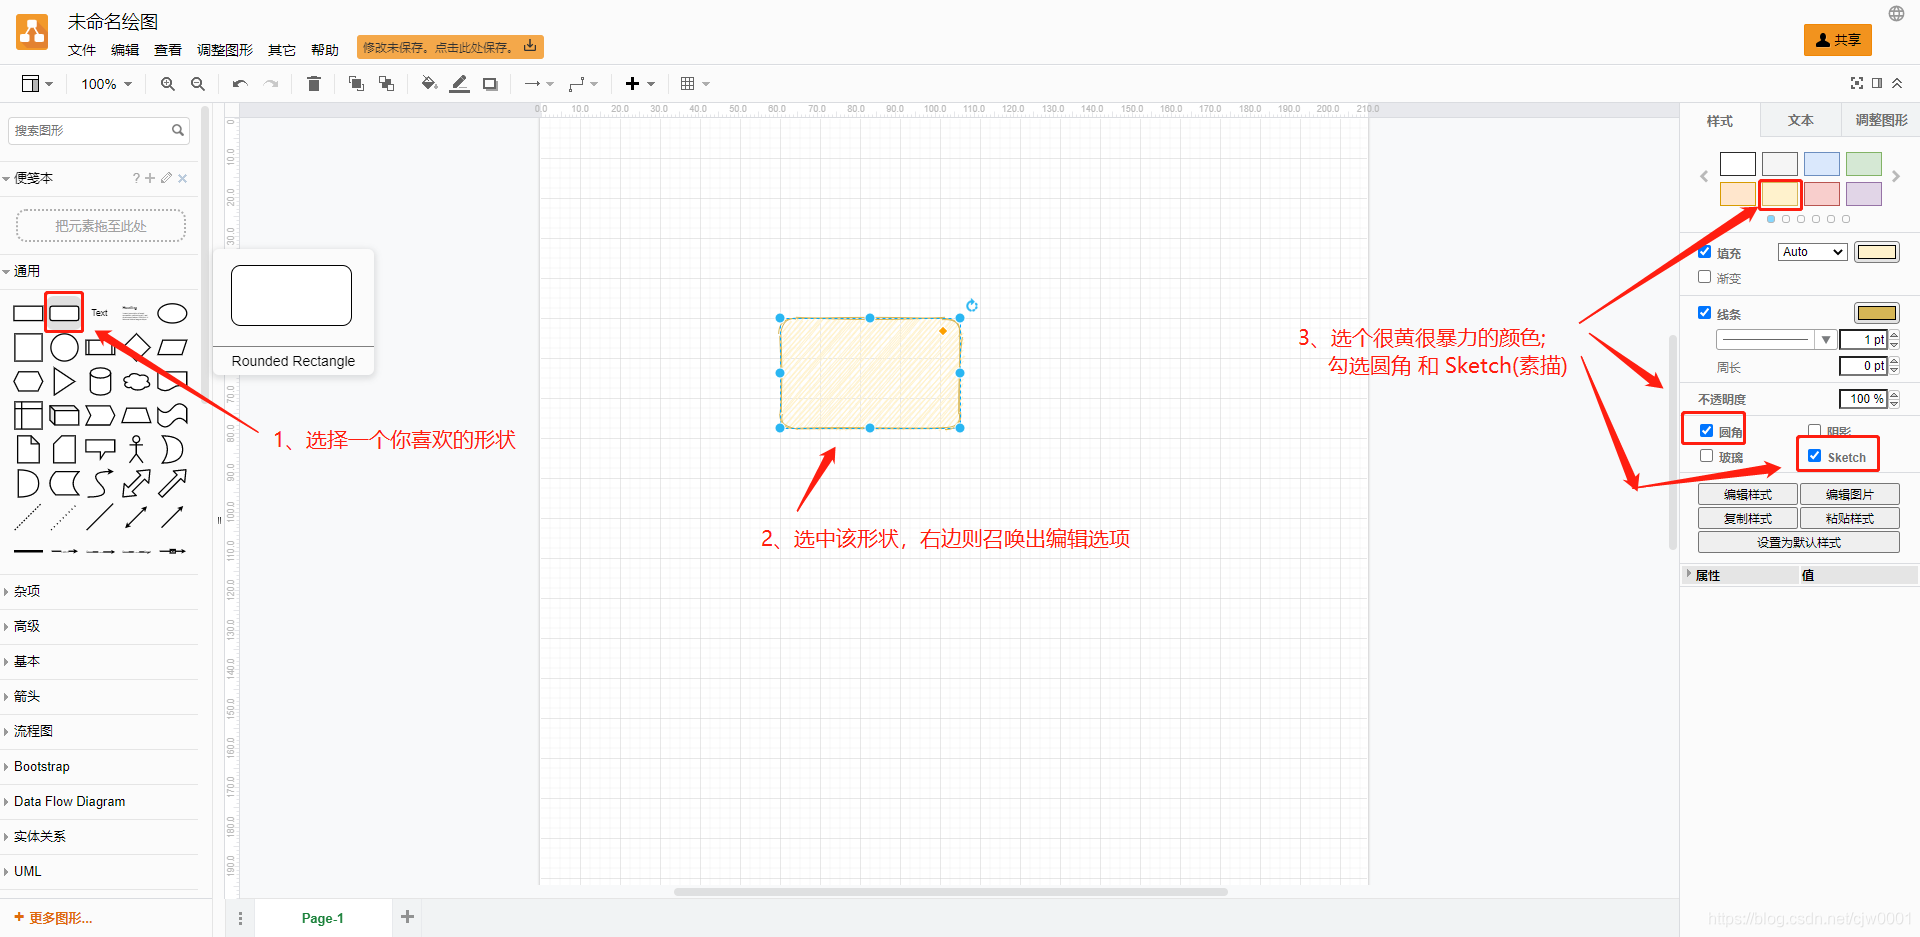Toggle the 圆角 rounded checkbox

[x=1707, y=431]
